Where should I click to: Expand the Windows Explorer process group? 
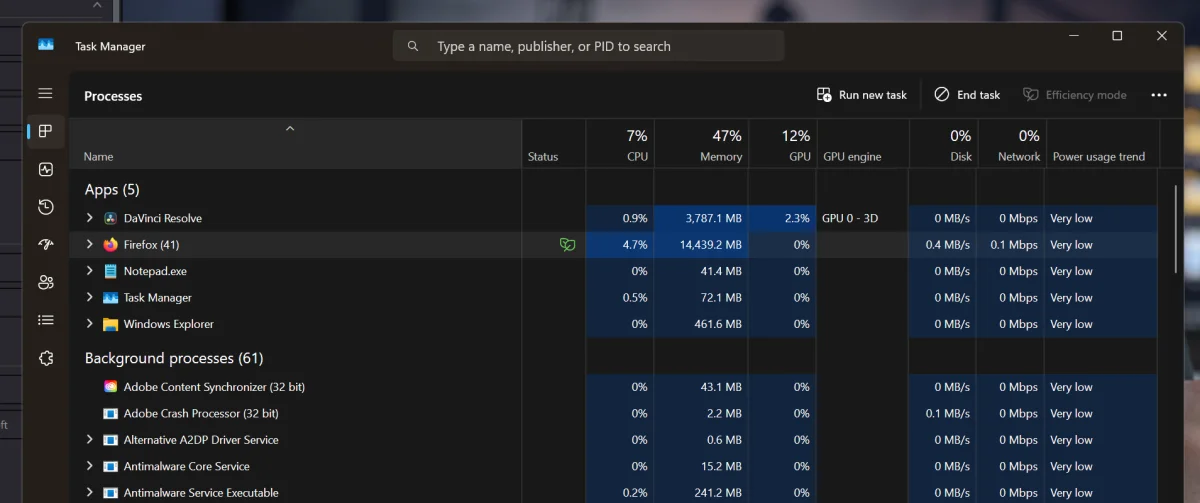[89, 324]
